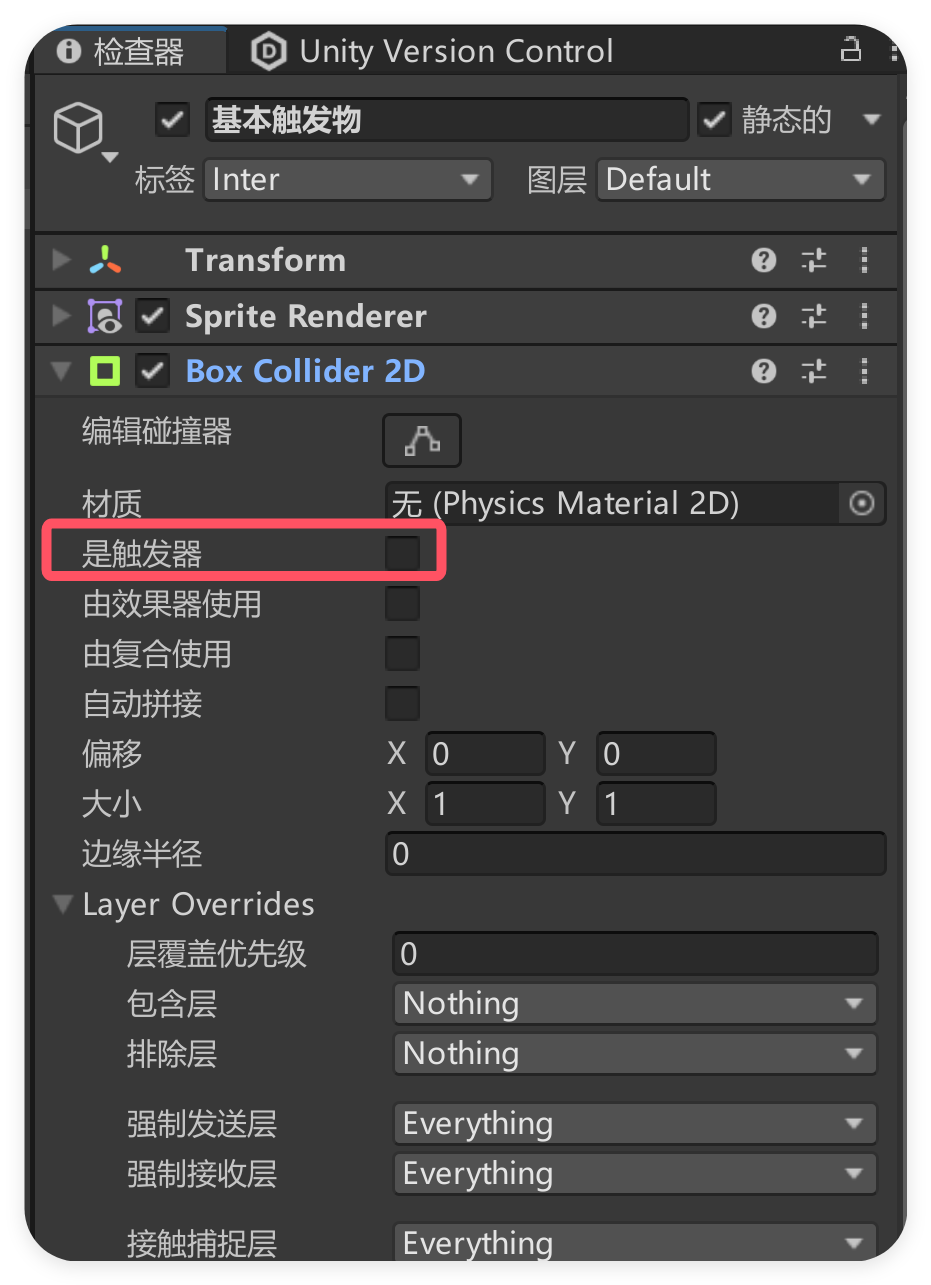The width and height of the screenshot is (931, 1285).
Task: Click the GameObject cube icon
Action: (78, 130)
